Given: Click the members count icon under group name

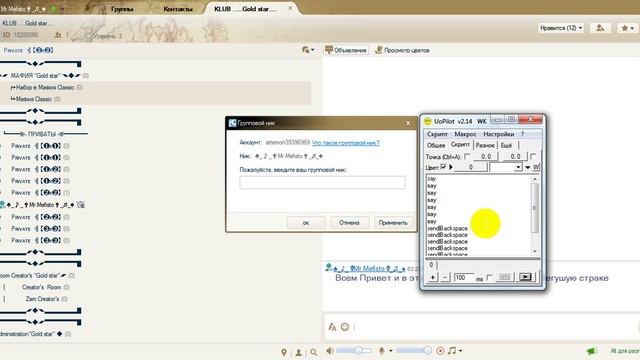Looking at the screenshot, I should tap(58, 35).
